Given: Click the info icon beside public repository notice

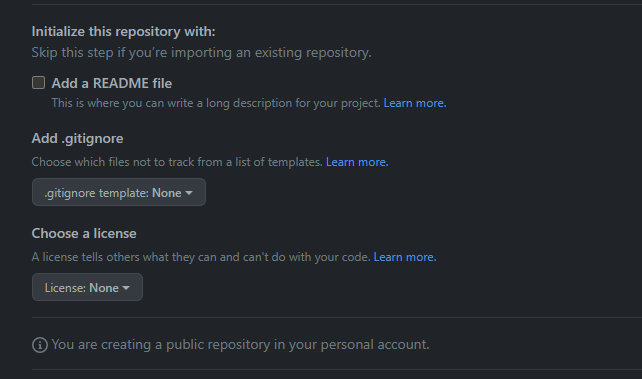Looking at the screenshot, I should point(40,345).
